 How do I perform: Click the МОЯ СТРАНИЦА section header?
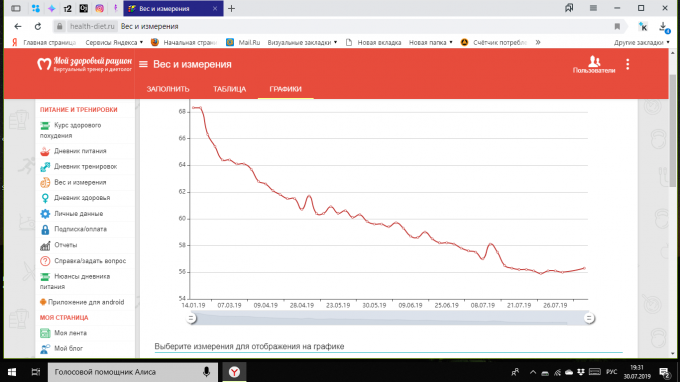pos(64,318)
